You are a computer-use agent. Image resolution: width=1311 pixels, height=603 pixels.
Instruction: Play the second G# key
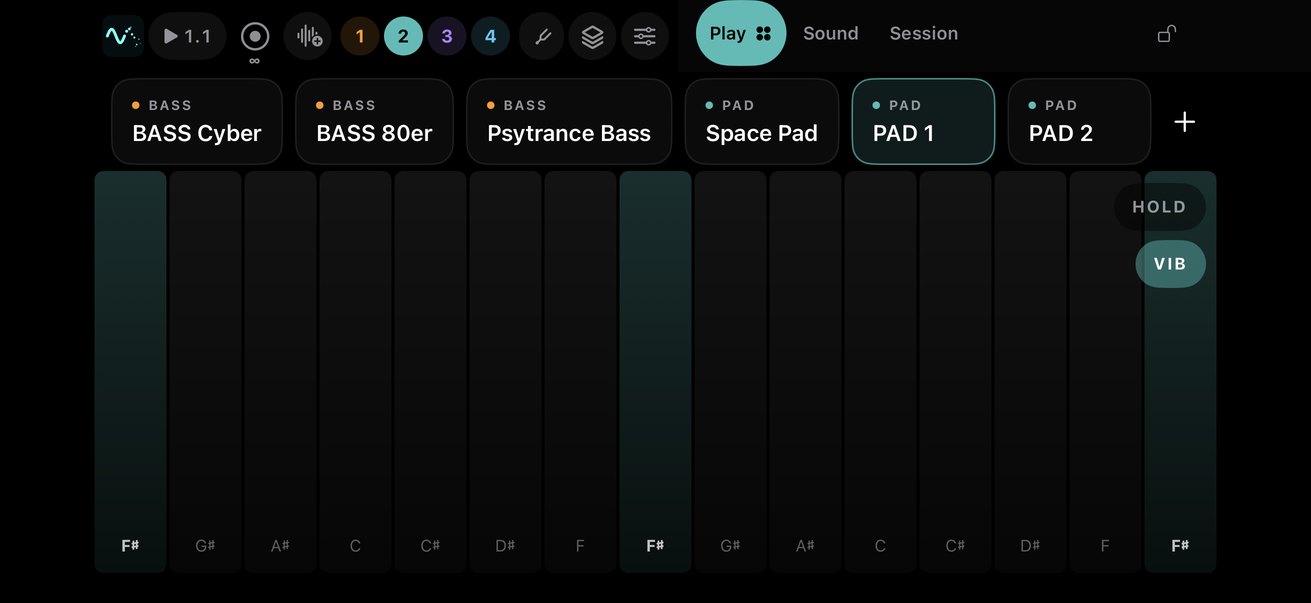730,371
